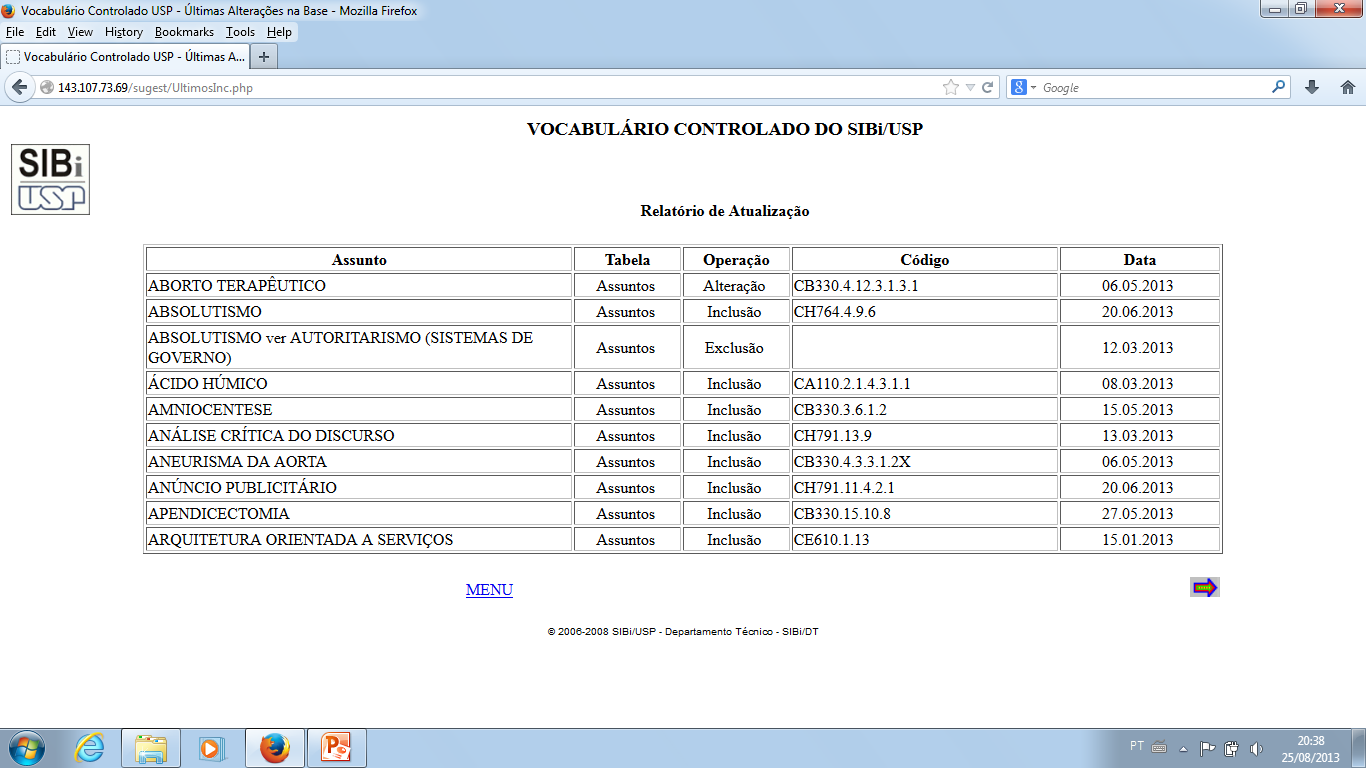Click code CE610.1.13
1366x768 pixels.
[831, 540]
